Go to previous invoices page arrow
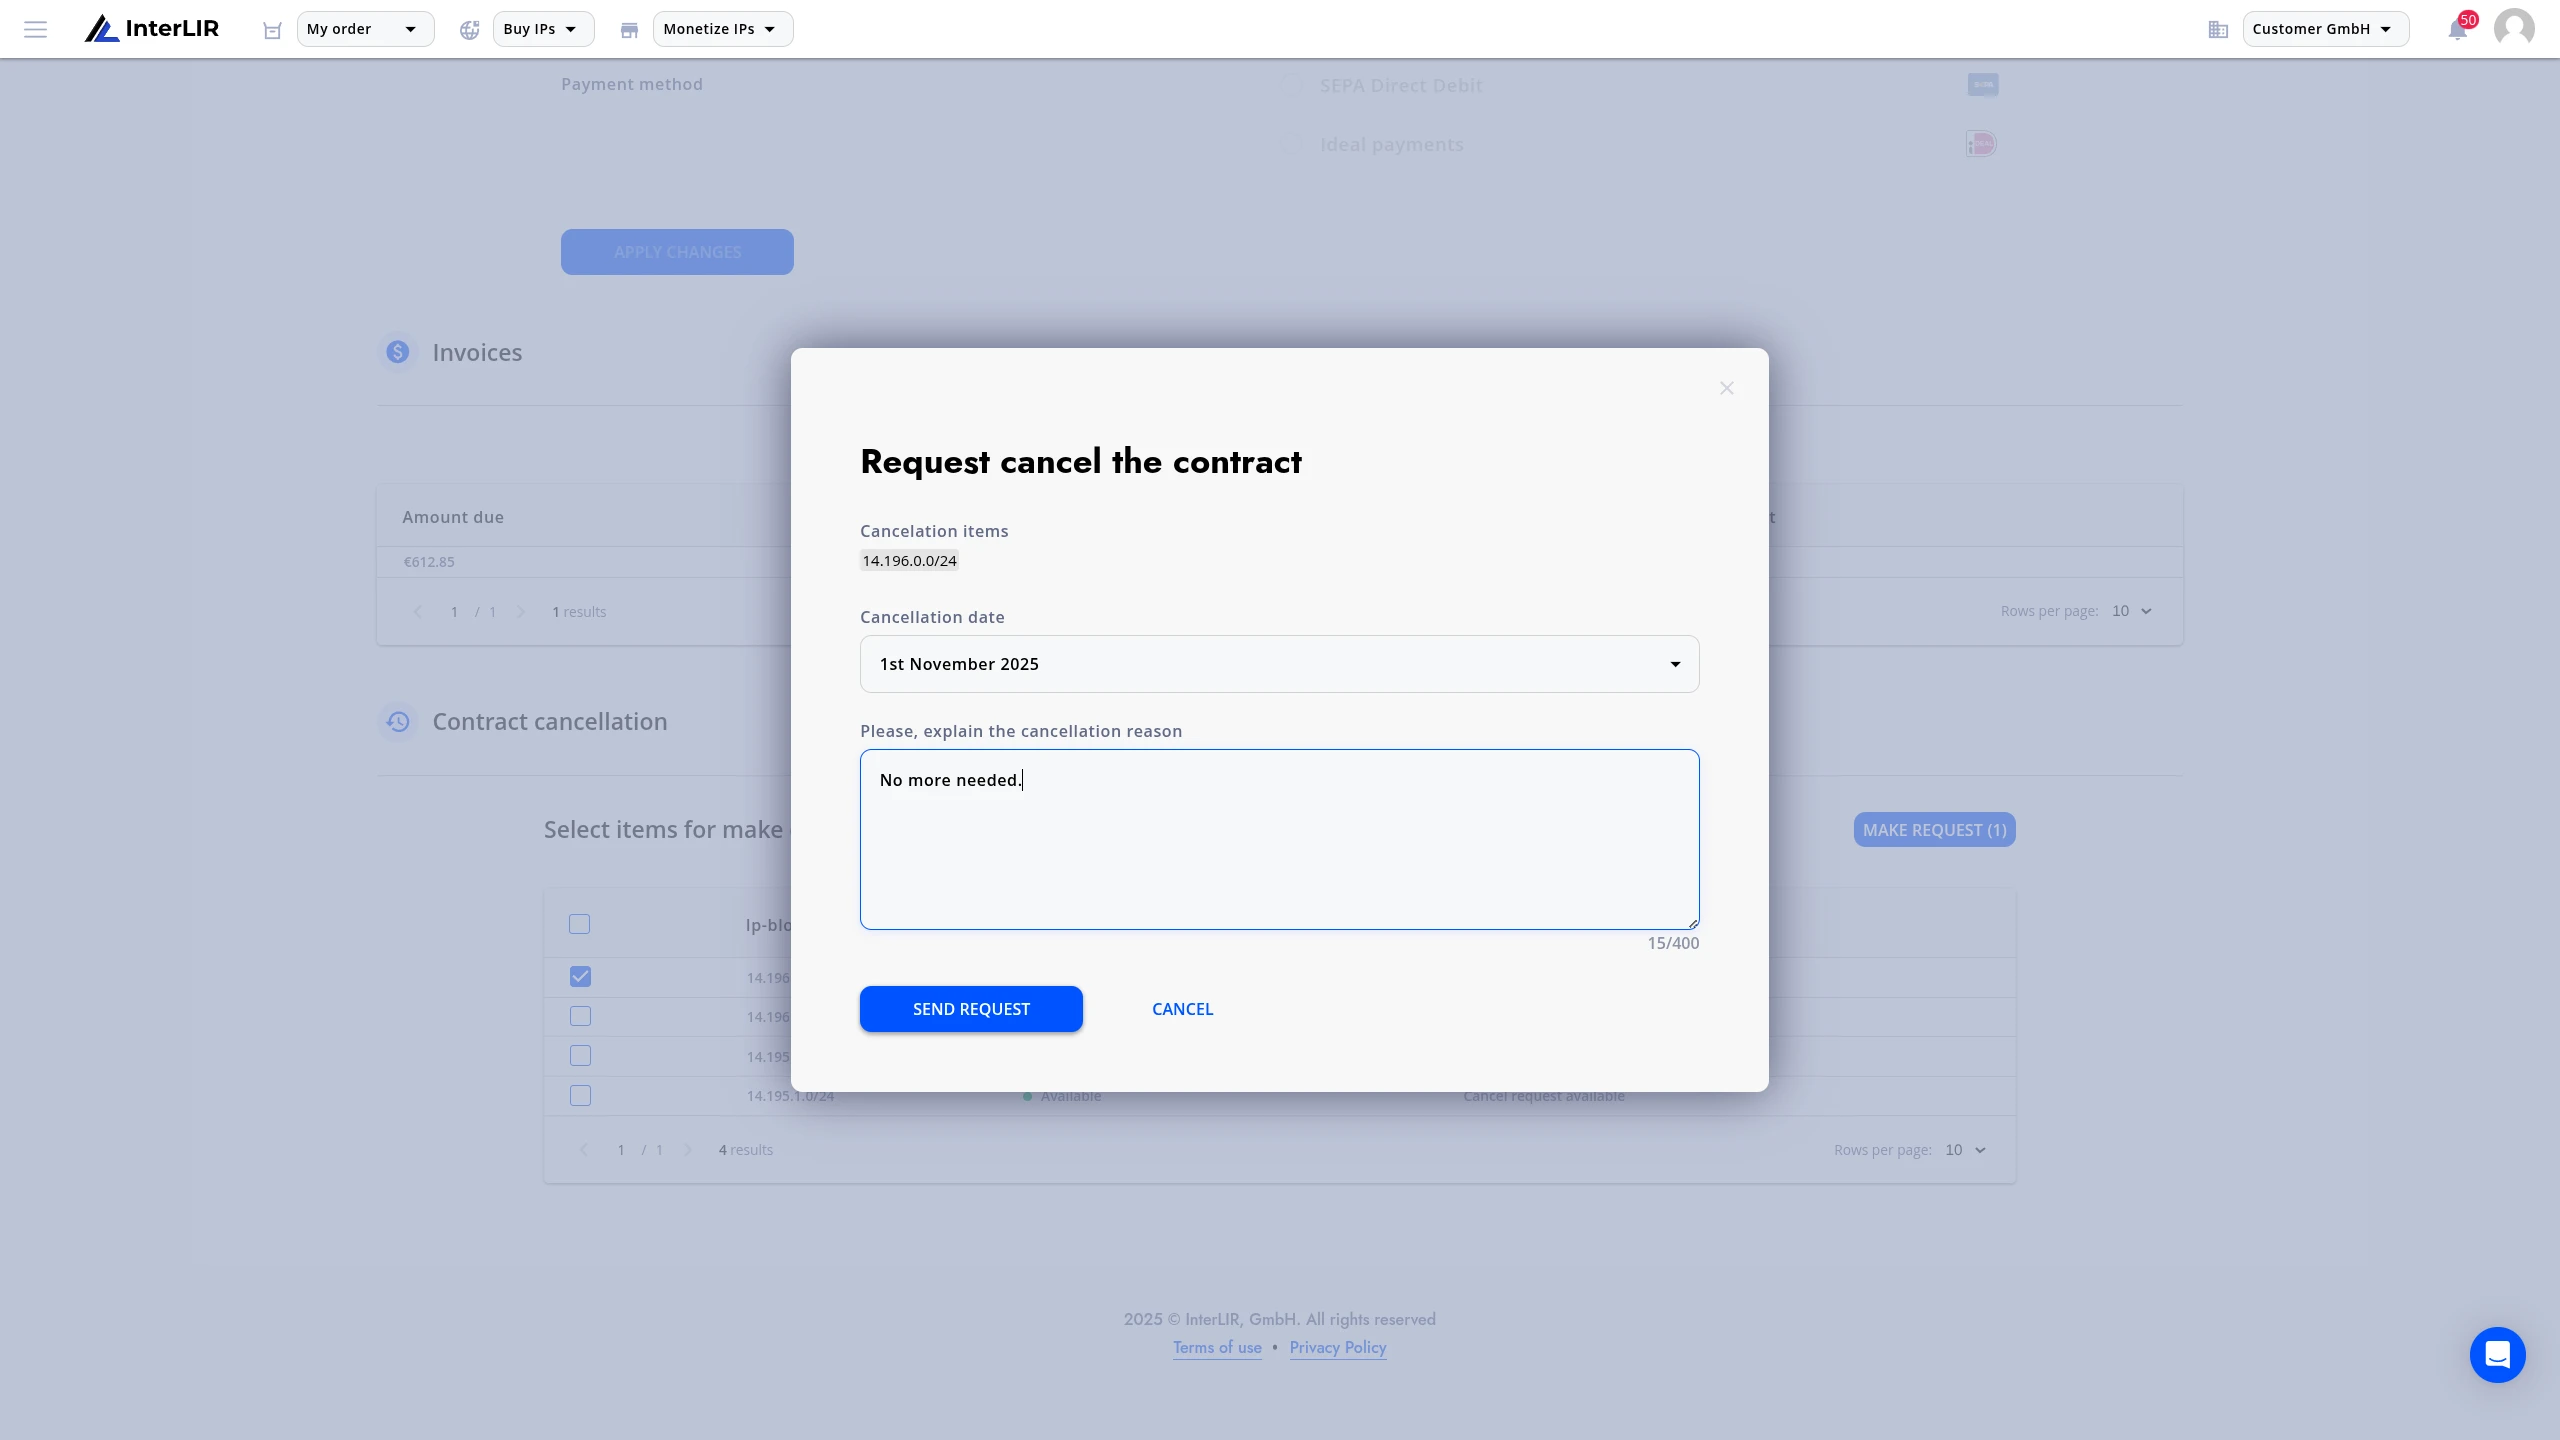The width and height of the screenshot is (2560, 1440). [x=417, y=612]
